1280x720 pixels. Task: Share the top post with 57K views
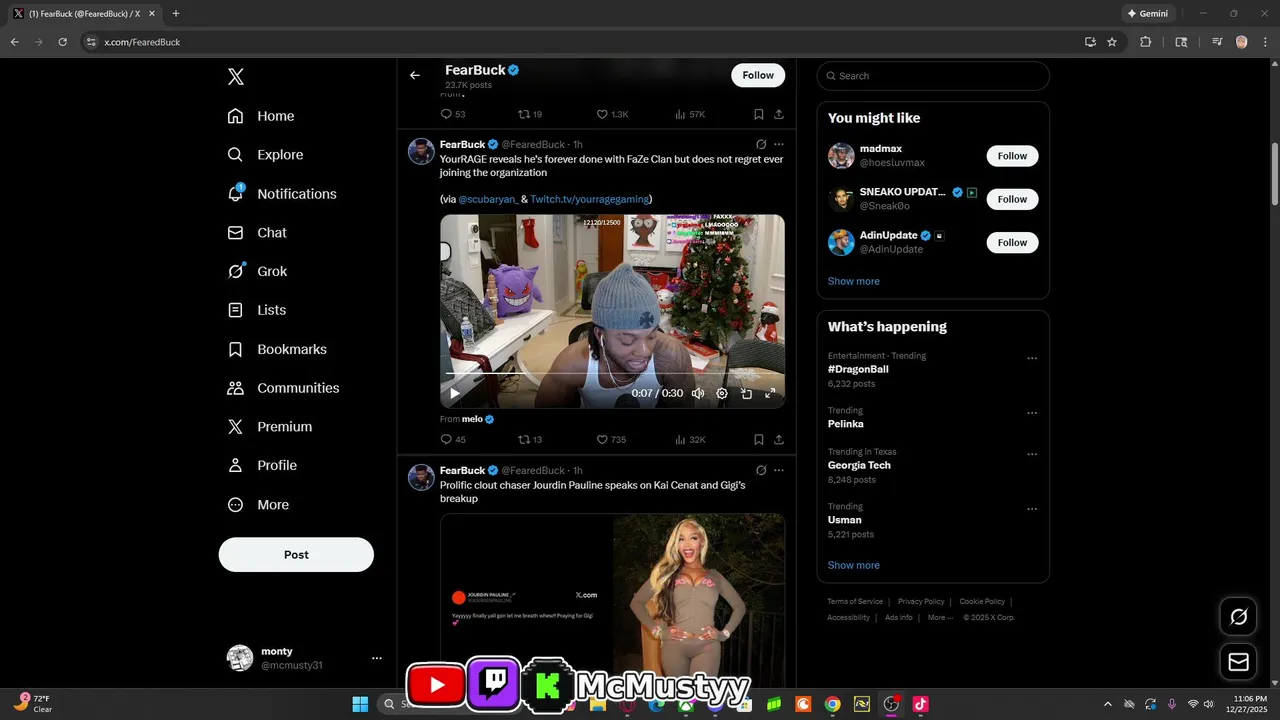779,114
